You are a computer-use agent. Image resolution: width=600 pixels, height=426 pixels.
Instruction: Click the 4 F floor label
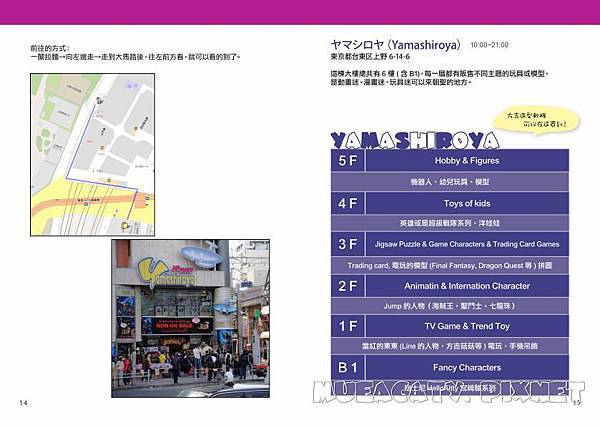coord(348,203)
